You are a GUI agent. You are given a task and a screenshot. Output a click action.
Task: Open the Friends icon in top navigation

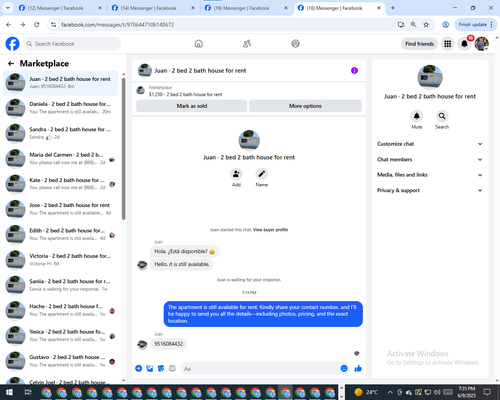247,44
